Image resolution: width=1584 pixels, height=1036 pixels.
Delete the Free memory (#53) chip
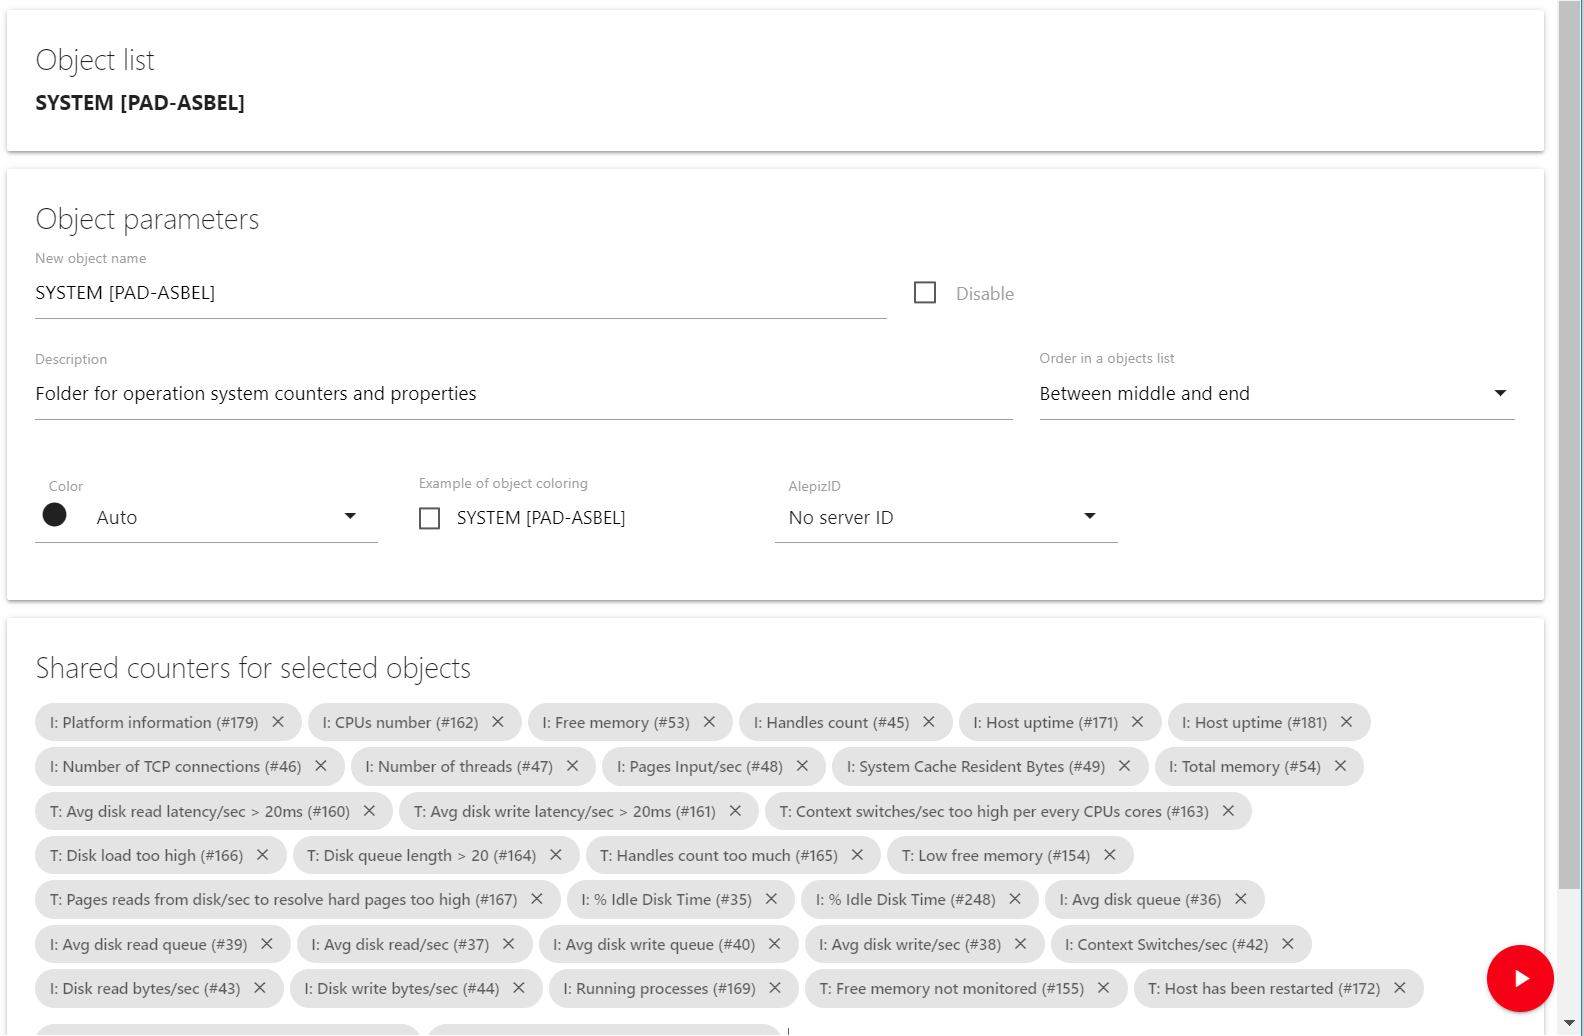coord(709,722)
